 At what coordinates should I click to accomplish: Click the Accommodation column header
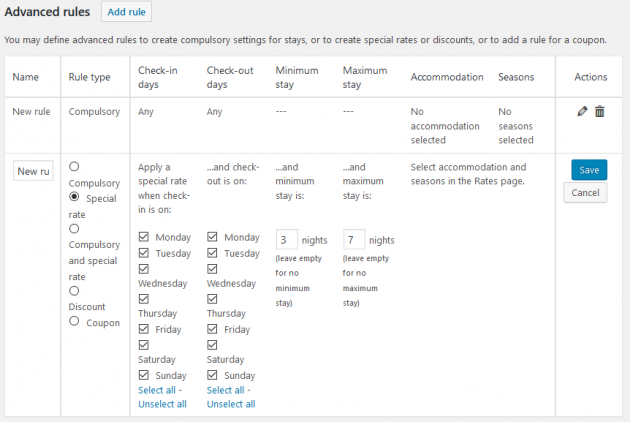tap(447, 77)
